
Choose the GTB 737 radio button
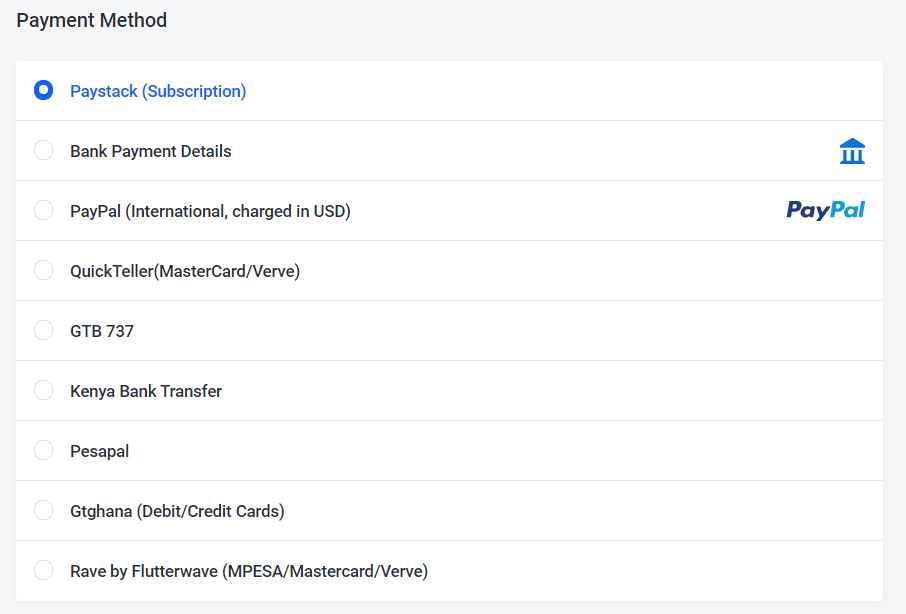[x=43, y=330]
